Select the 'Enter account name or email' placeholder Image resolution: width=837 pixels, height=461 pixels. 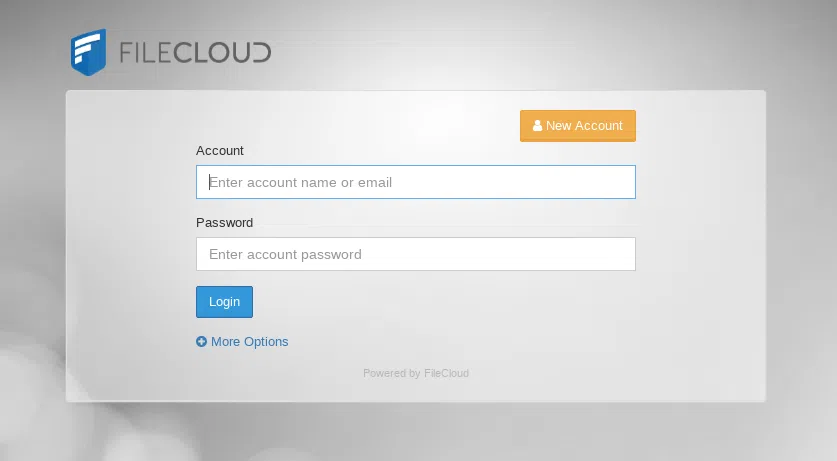300,183
